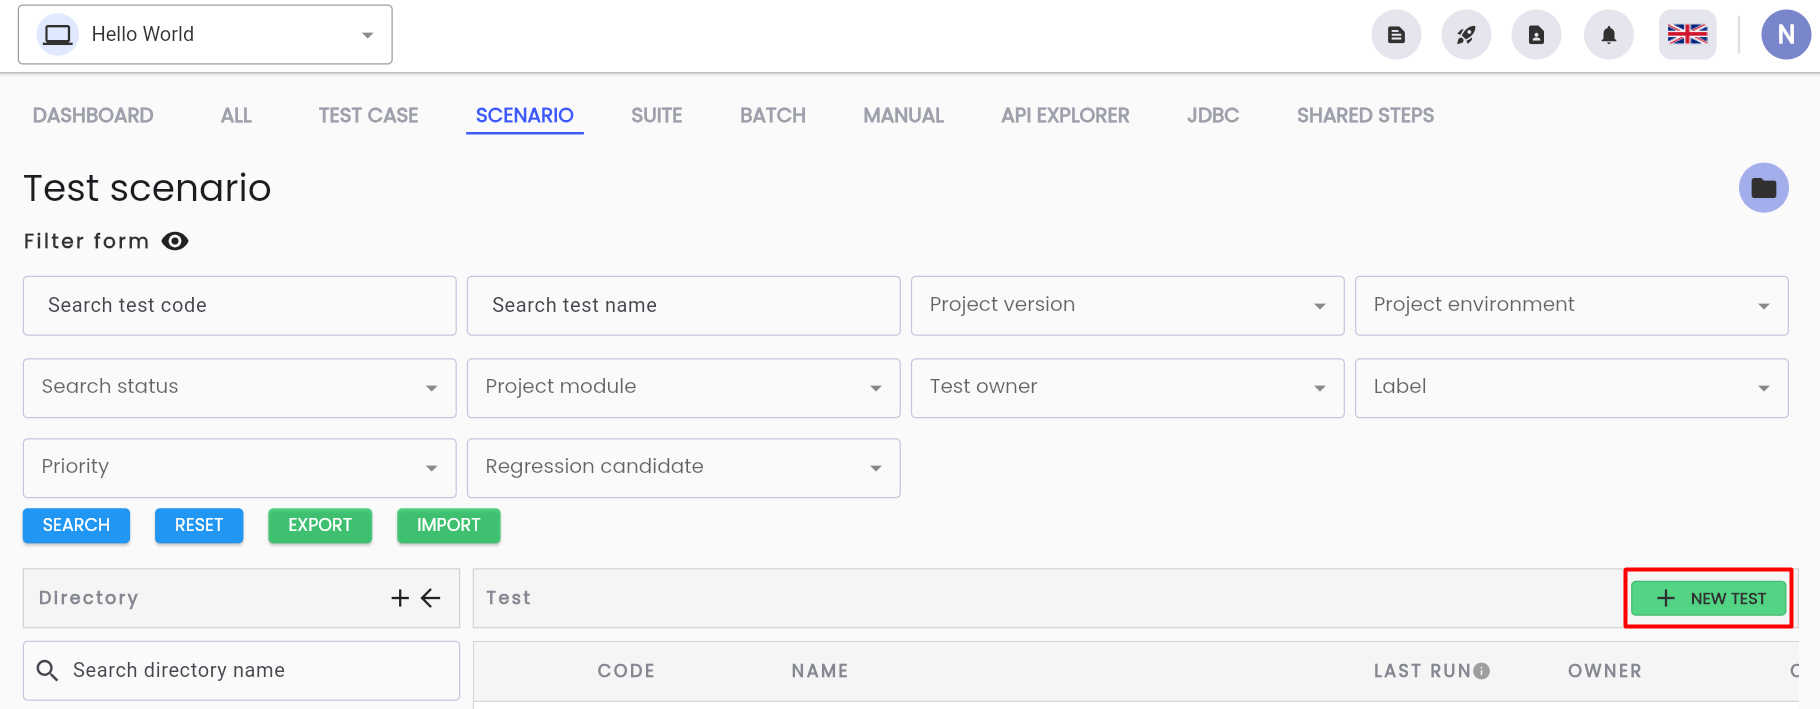Focus the Search test name field
The width and height of the screenshot is (1820, 709).
683,305
